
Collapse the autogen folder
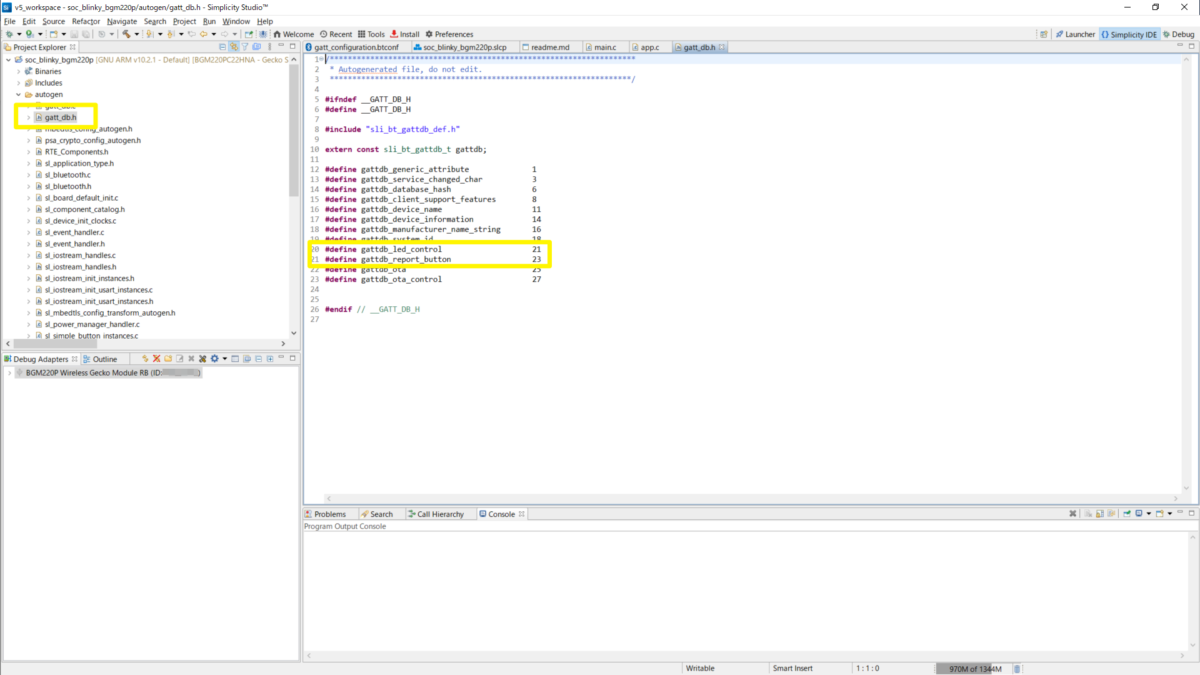[x=19, y=94]
